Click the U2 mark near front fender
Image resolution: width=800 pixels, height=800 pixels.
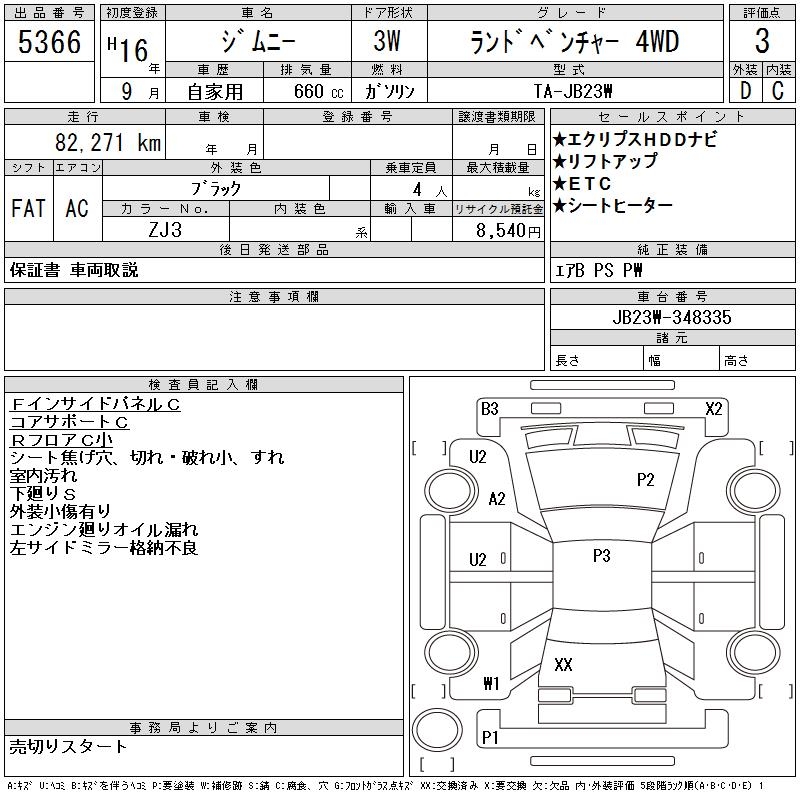pyautogui.click(x=478, y=457)
